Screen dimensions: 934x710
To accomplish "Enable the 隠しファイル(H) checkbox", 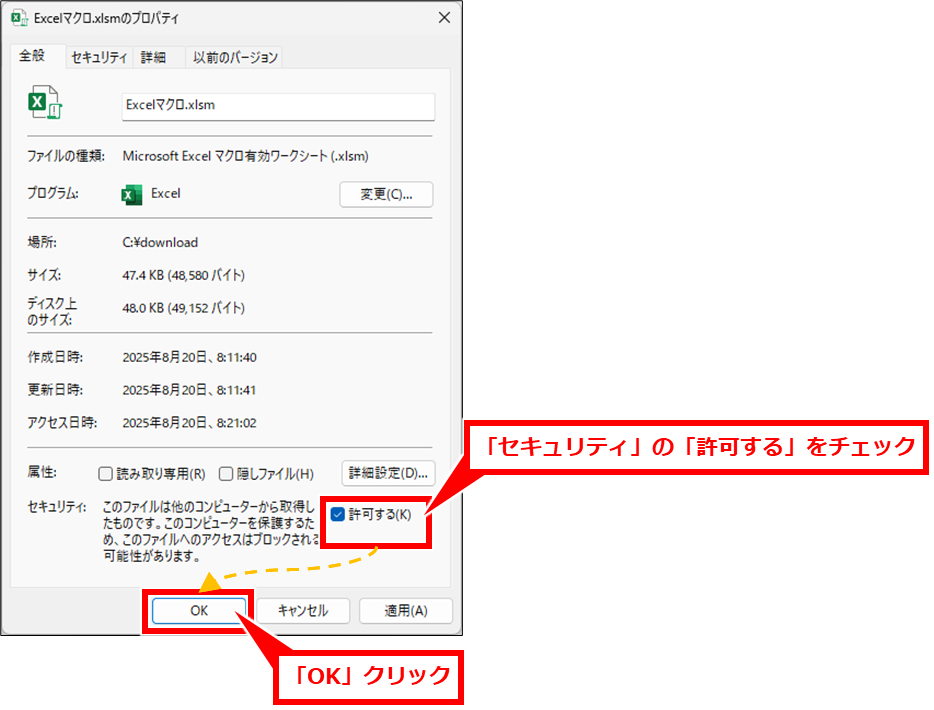I will pyautogui.click(x=226, y=474).
